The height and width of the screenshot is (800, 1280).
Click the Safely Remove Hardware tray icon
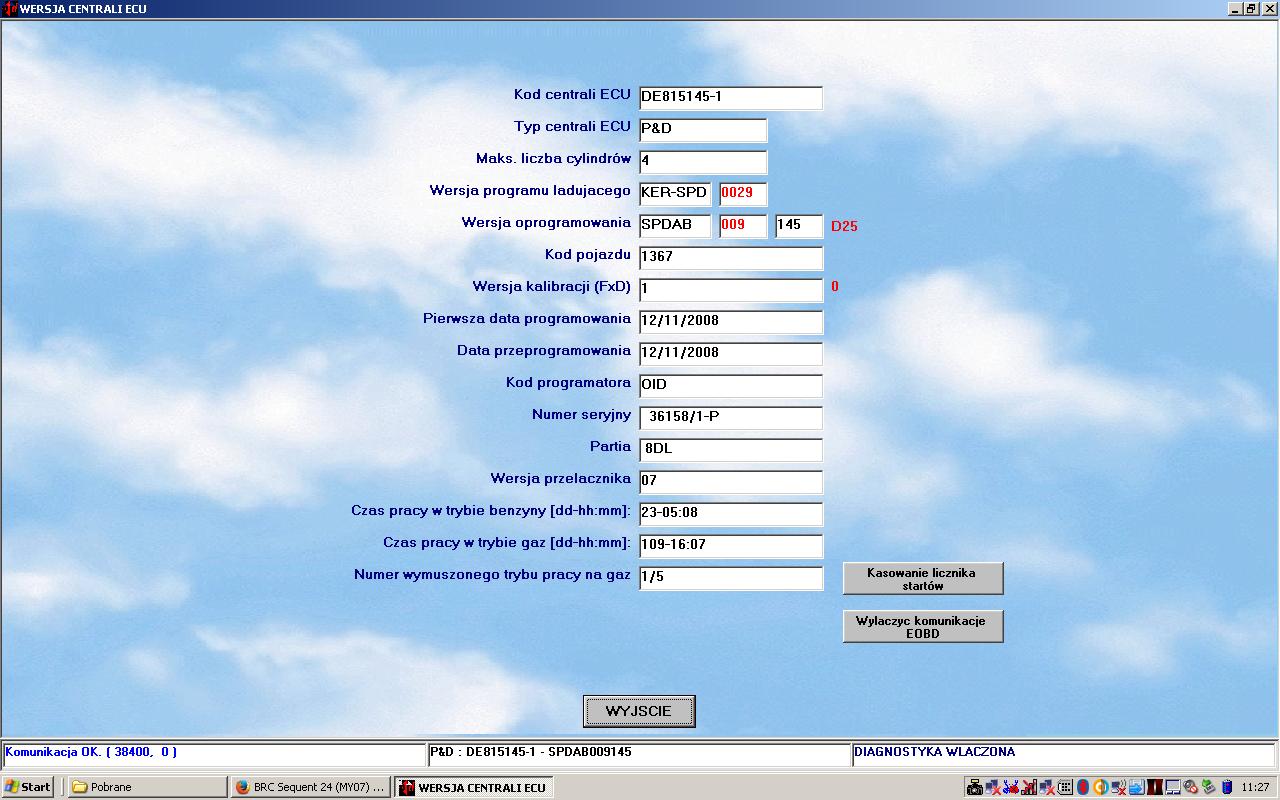click(1209, 787)
